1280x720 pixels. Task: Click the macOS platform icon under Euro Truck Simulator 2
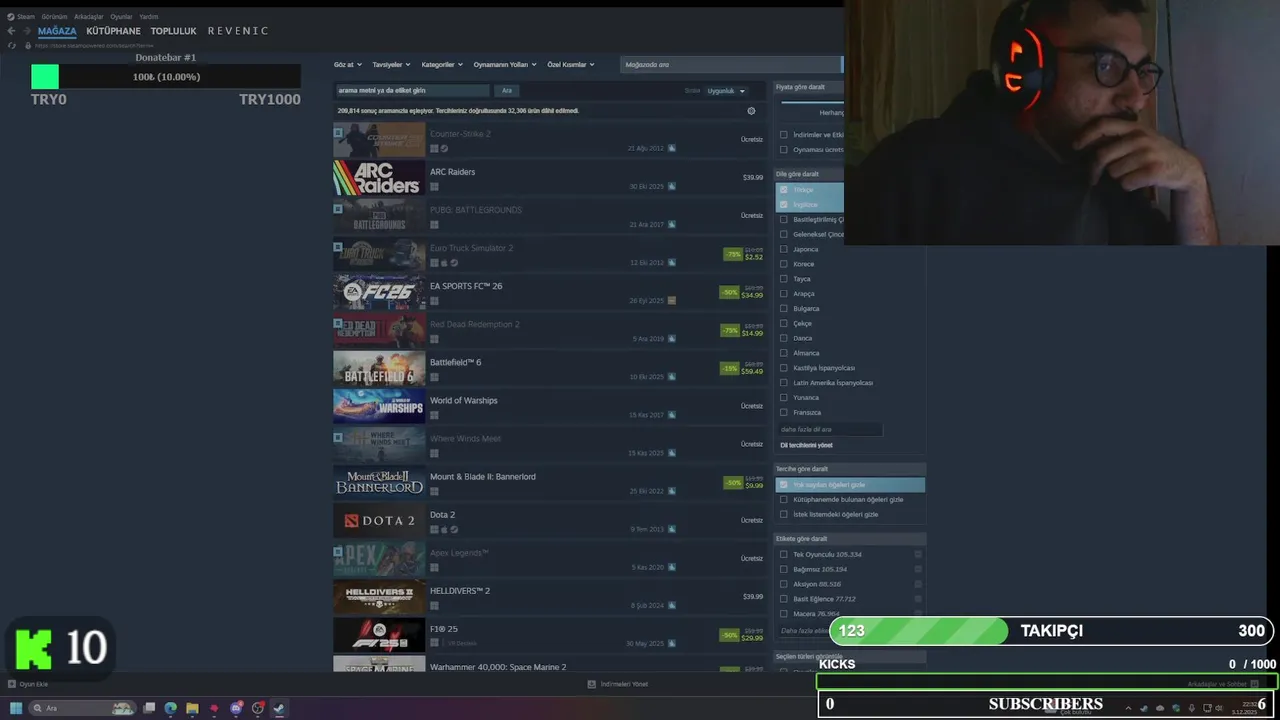point(444,263)
